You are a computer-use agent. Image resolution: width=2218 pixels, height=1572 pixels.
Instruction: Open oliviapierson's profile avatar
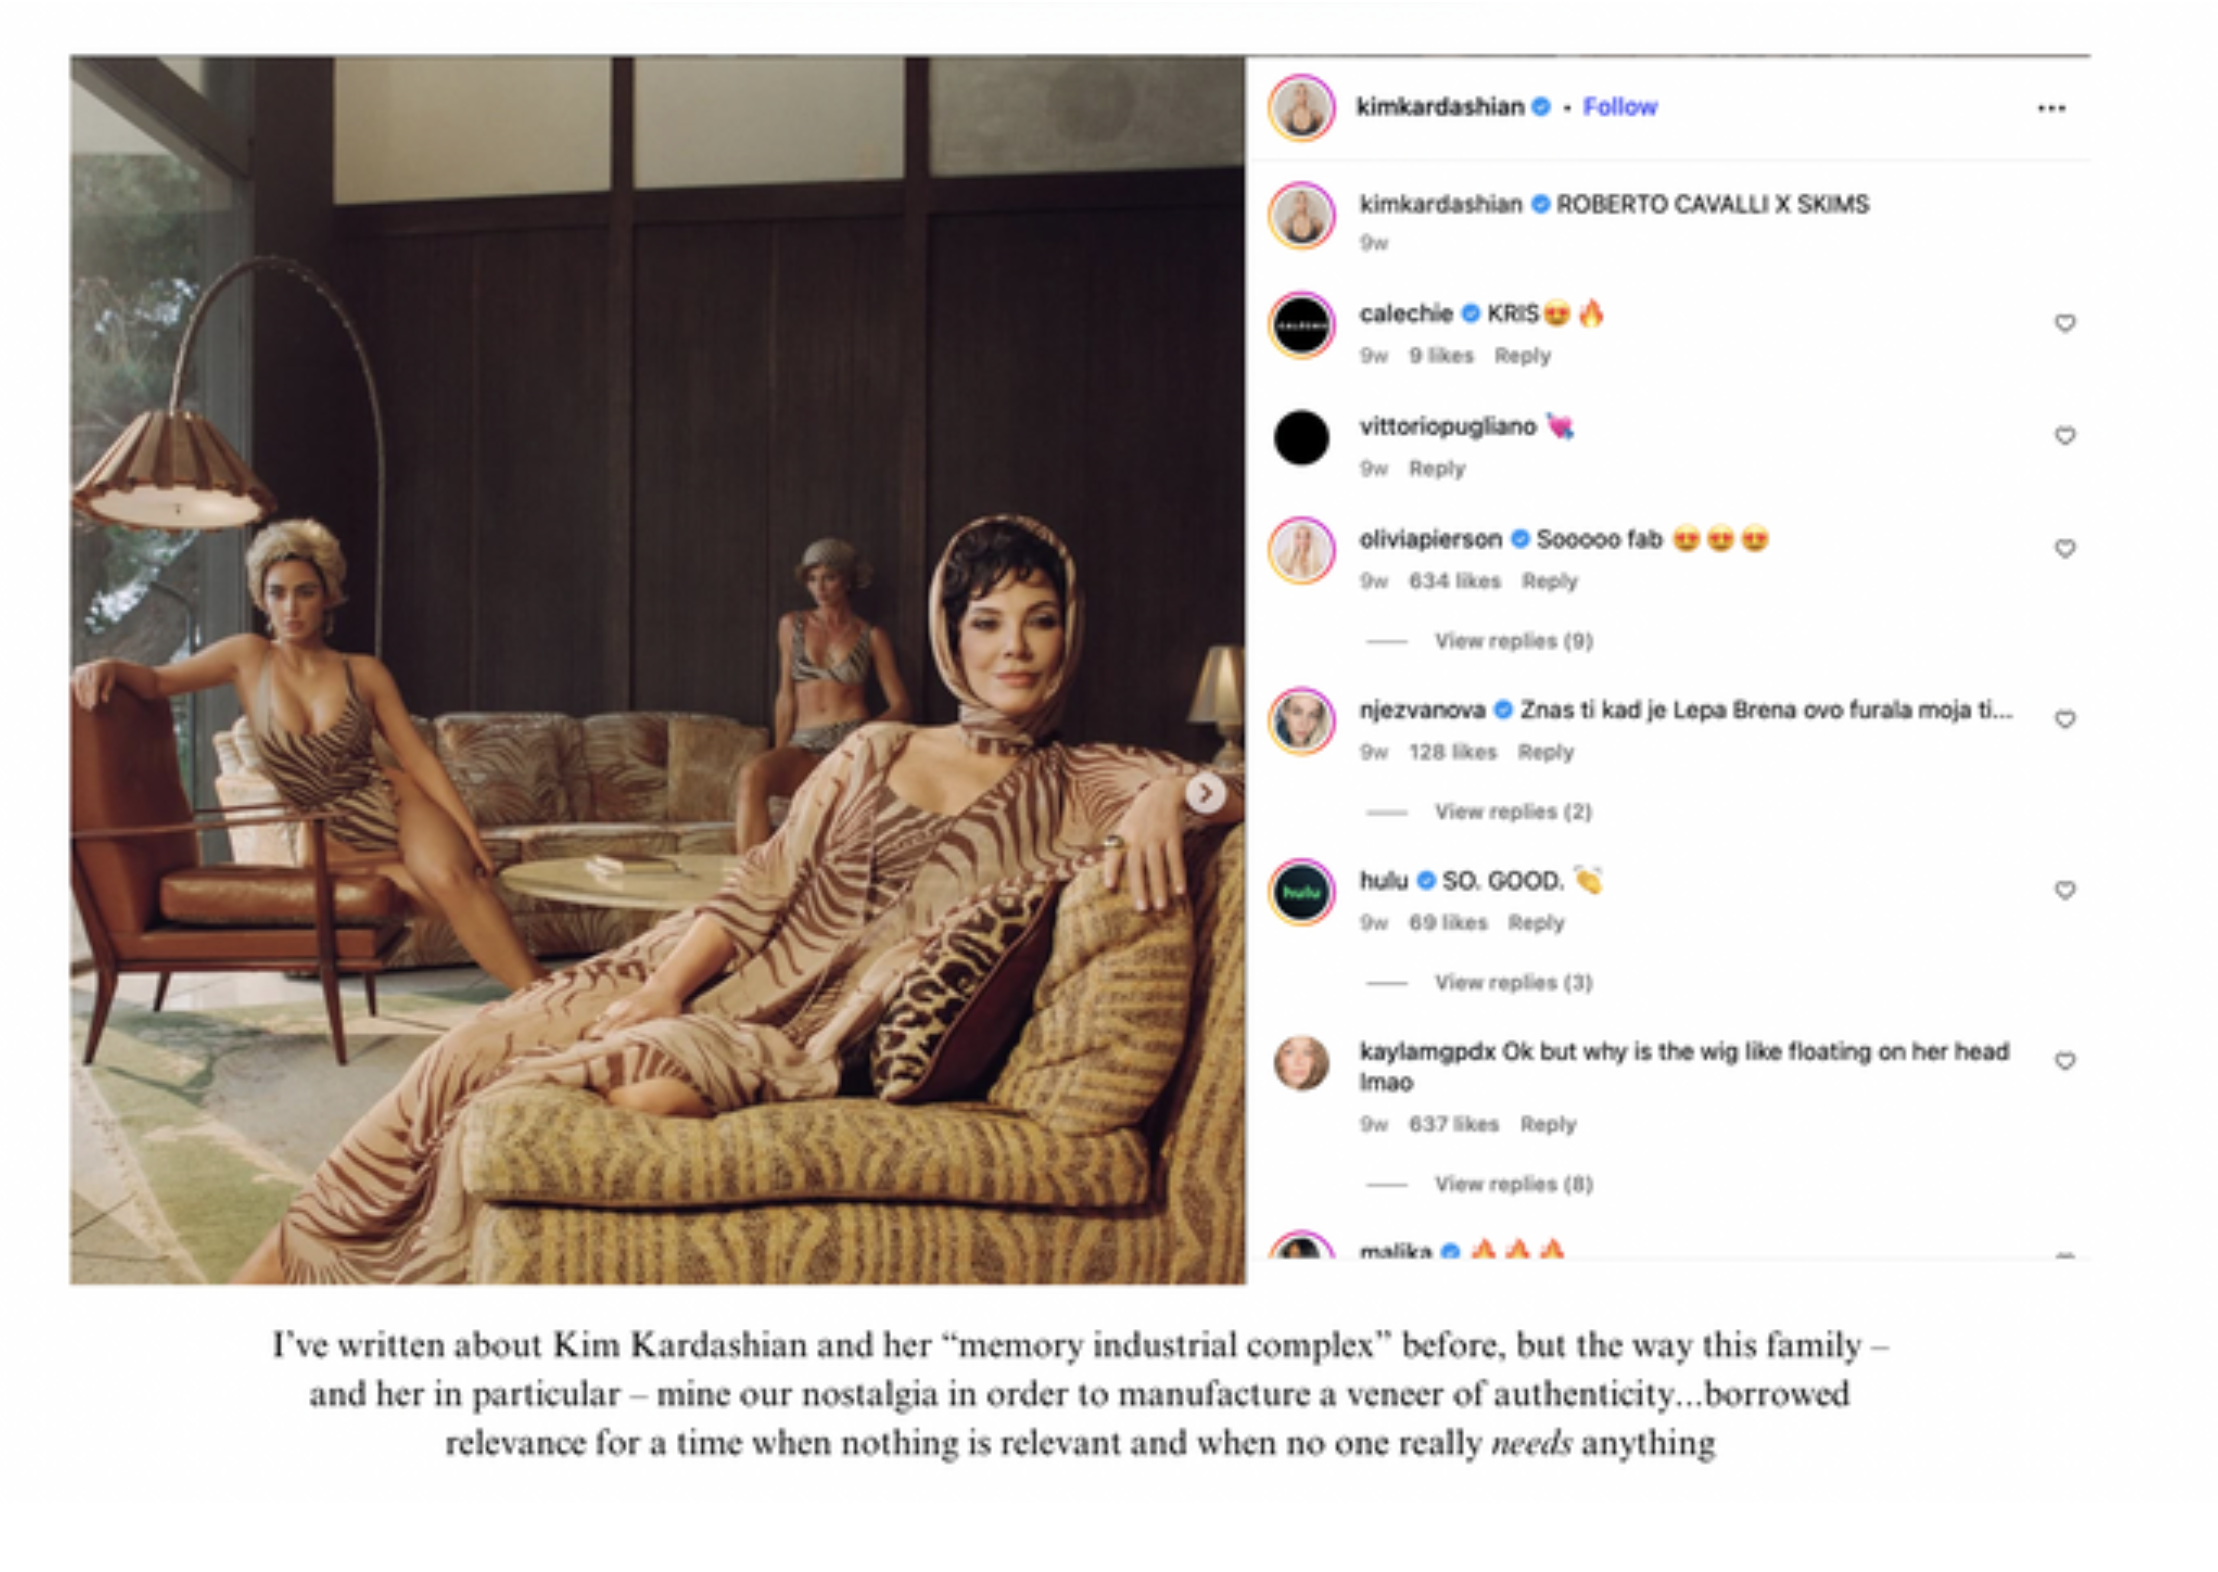[1301, 551]
